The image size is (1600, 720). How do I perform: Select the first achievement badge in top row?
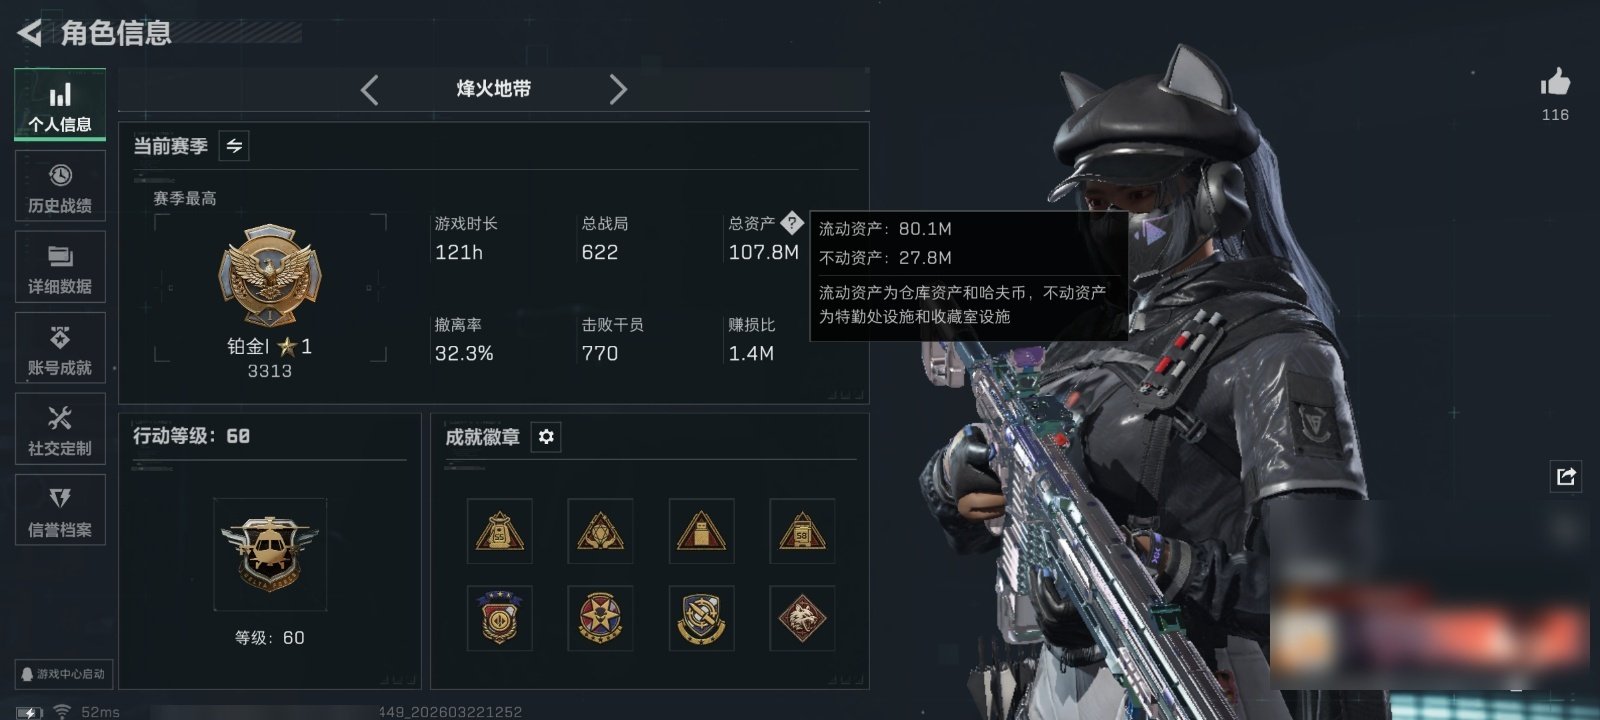(500, 531)
